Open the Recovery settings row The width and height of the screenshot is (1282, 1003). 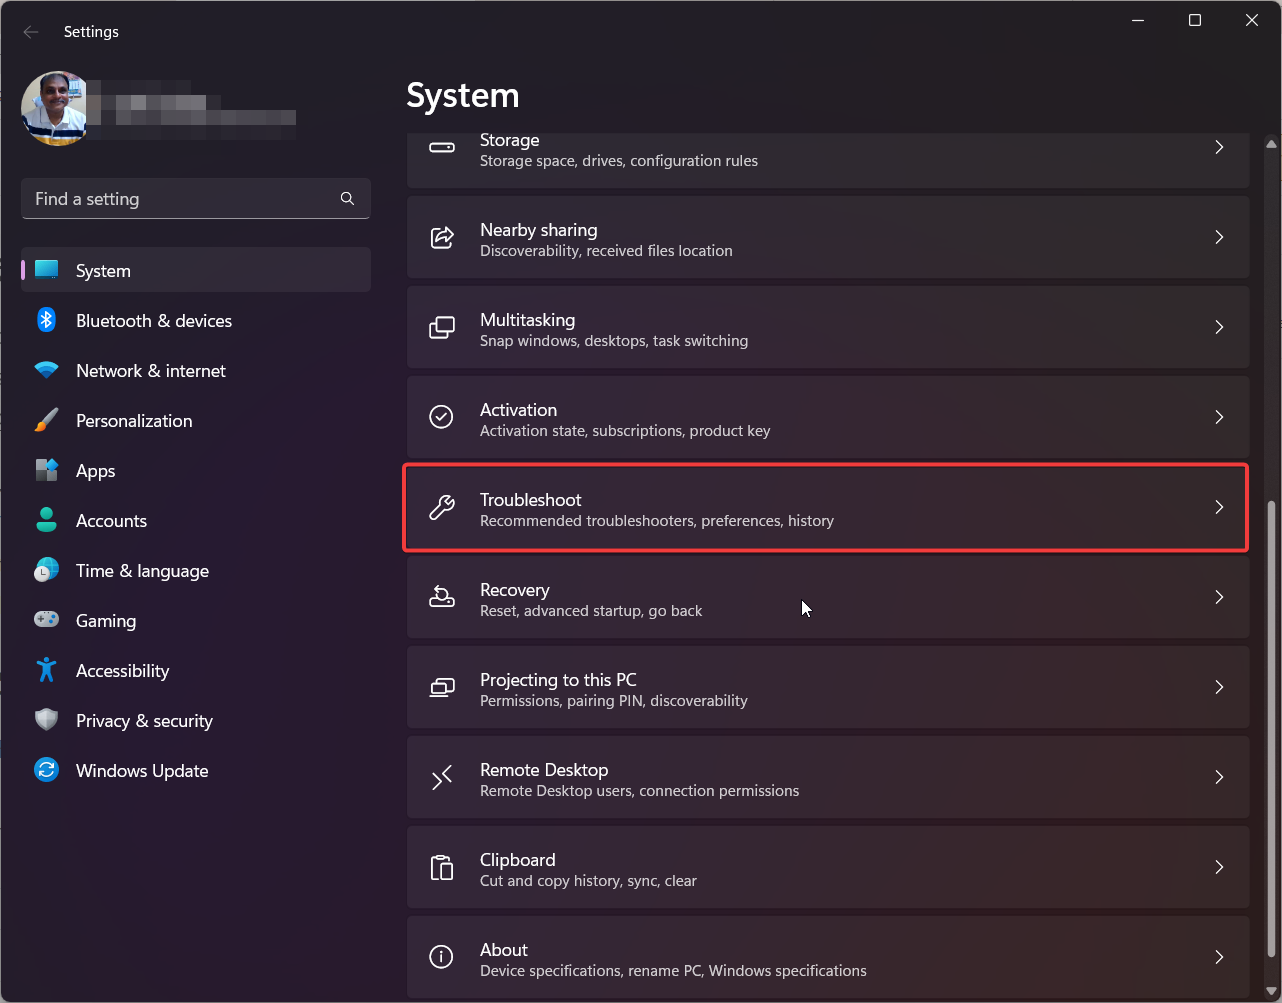click(x=828, y=597)
